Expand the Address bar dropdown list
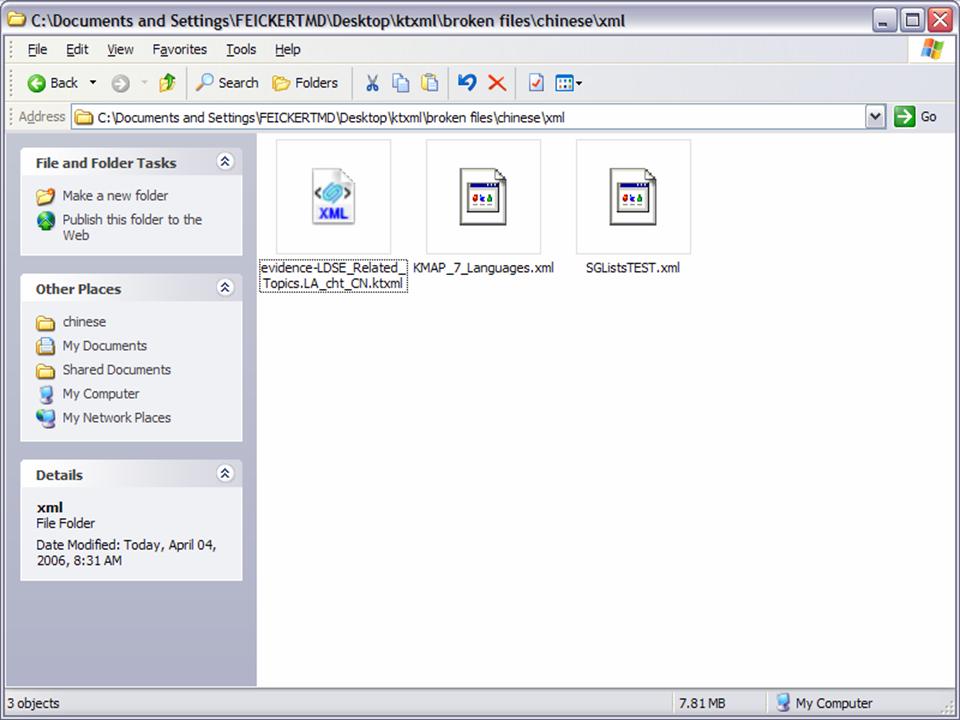Viewport: 960px width, 720px height. point(876,117)
